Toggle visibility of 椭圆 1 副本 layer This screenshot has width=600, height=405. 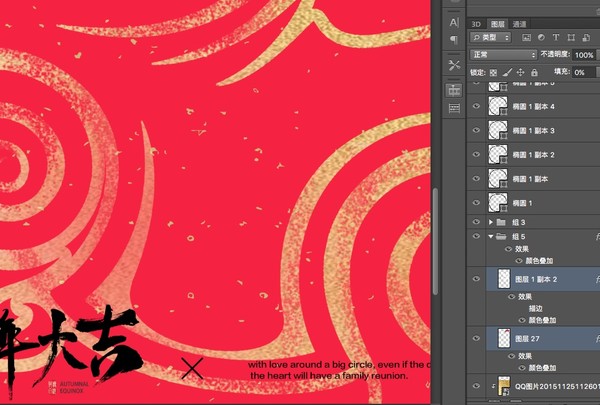tap(476, 179)
